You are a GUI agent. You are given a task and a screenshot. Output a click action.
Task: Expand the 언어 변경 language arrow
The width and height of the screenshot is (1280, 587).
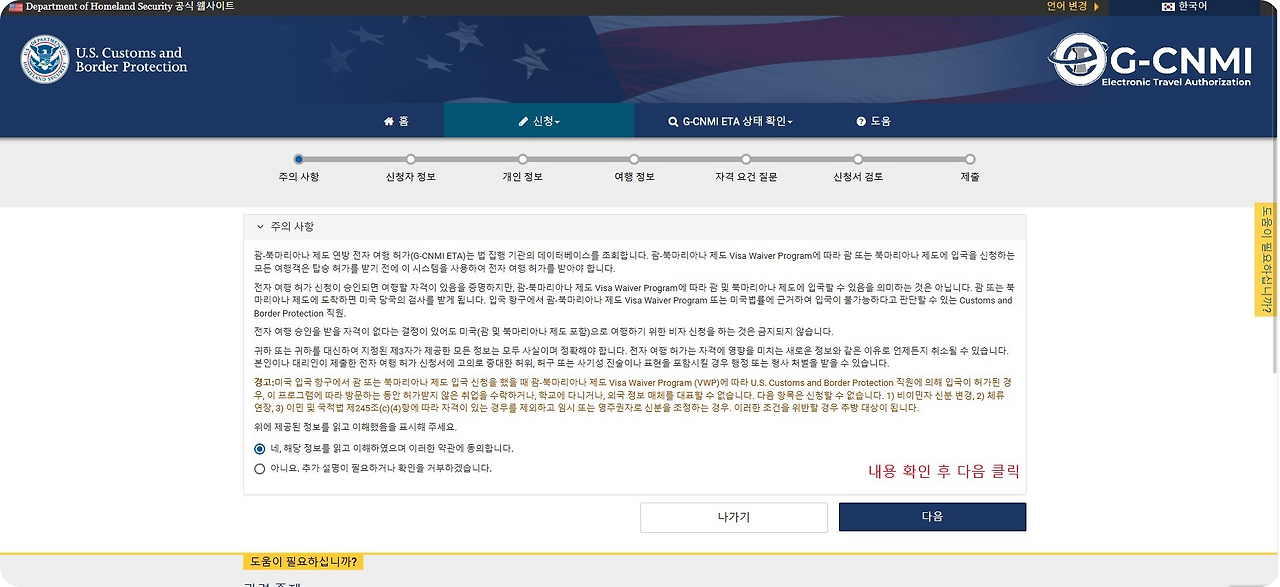(x=1097, y=8)
